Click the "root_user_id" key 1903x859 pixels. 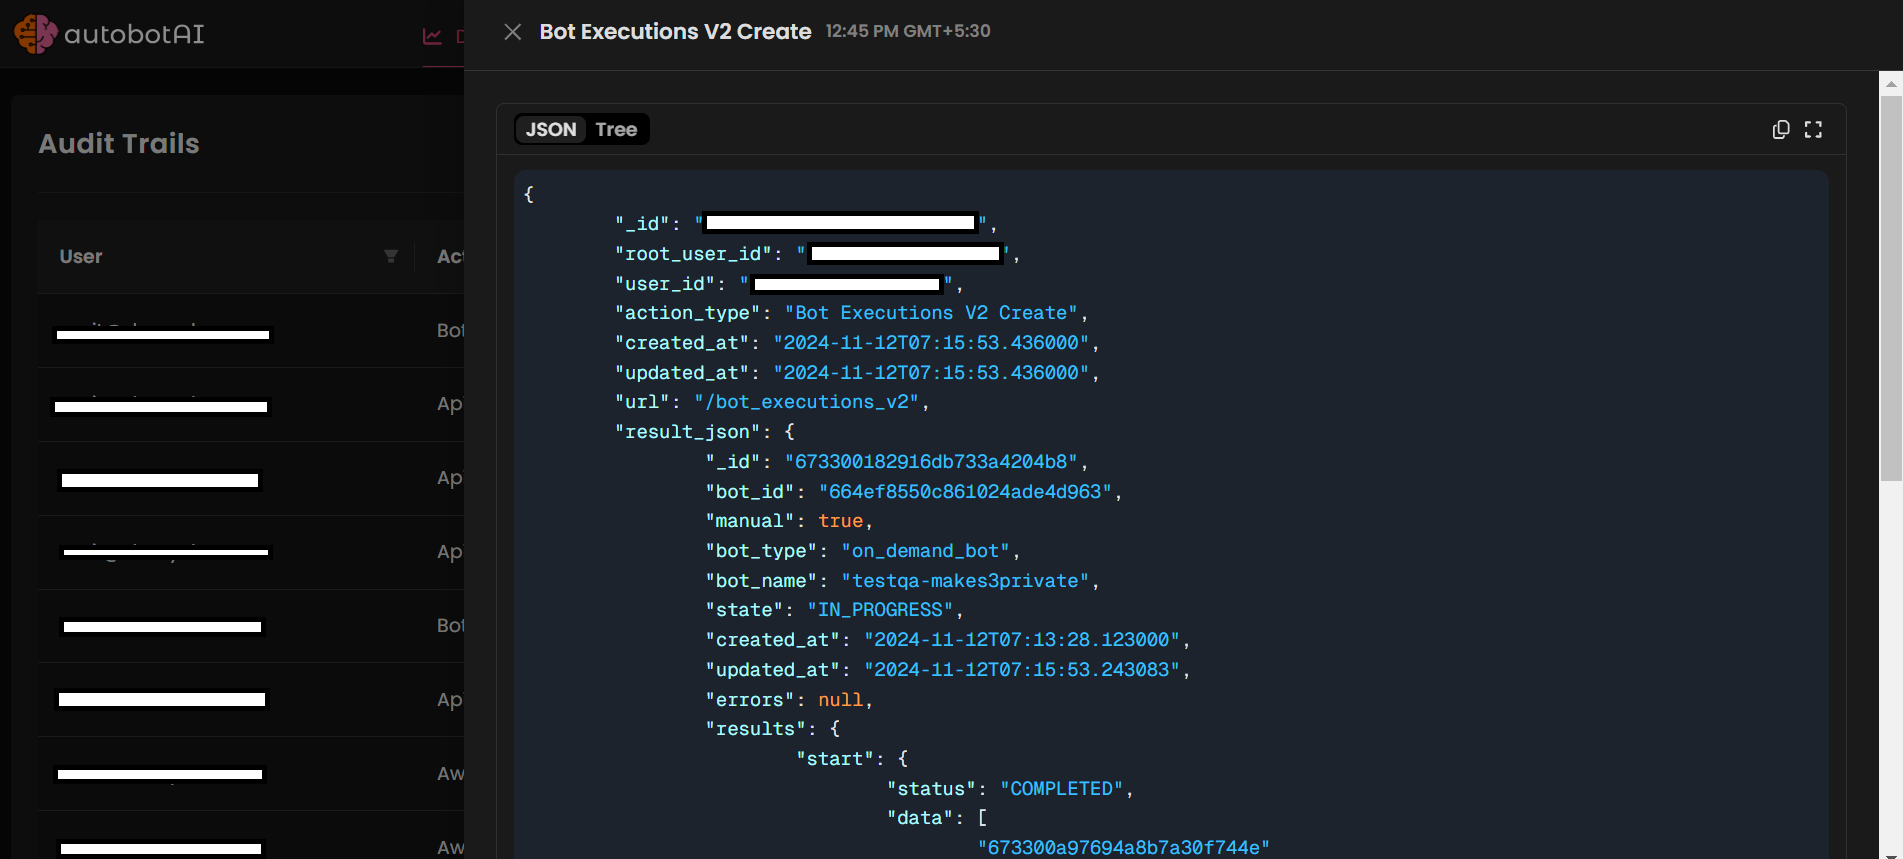tap(693, 254)
